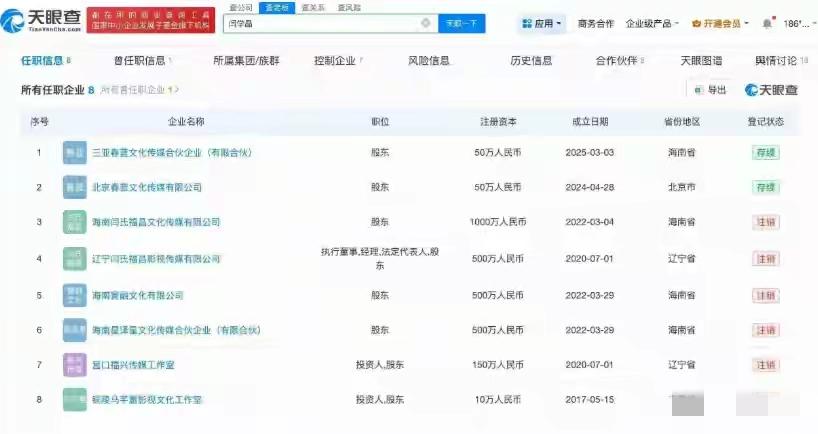
Task: Click the 150万人民币 capital cell
Action: tap(498, 365)
